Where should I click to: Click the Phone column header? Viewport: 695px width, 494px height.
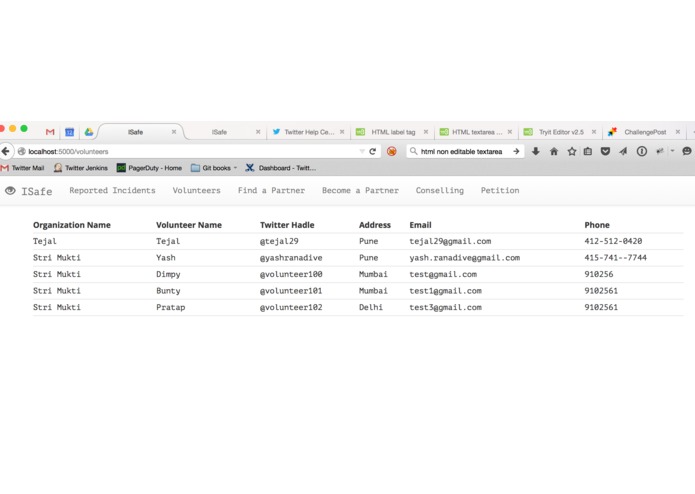(x=597, y=225)
